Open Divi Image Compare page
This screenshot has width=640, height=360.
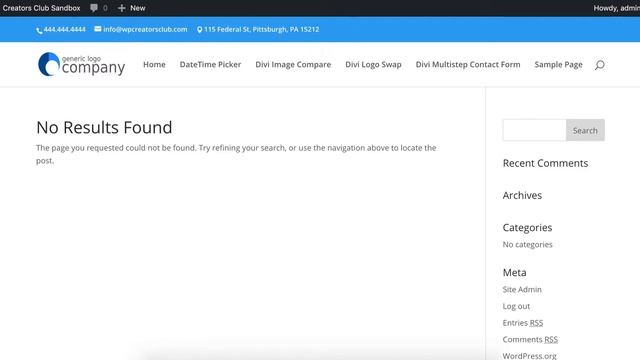click(293, 64)
